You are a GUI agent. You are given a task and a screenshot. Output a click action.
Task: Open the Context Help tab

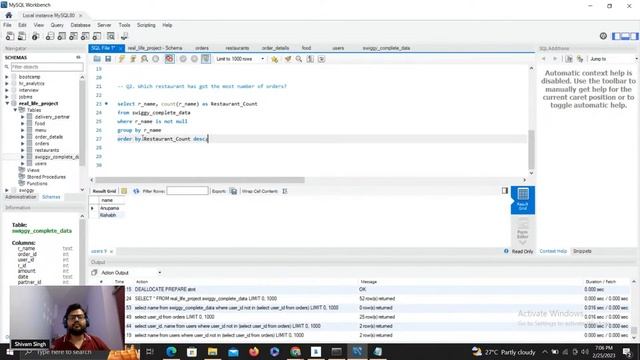pos(553,251)
